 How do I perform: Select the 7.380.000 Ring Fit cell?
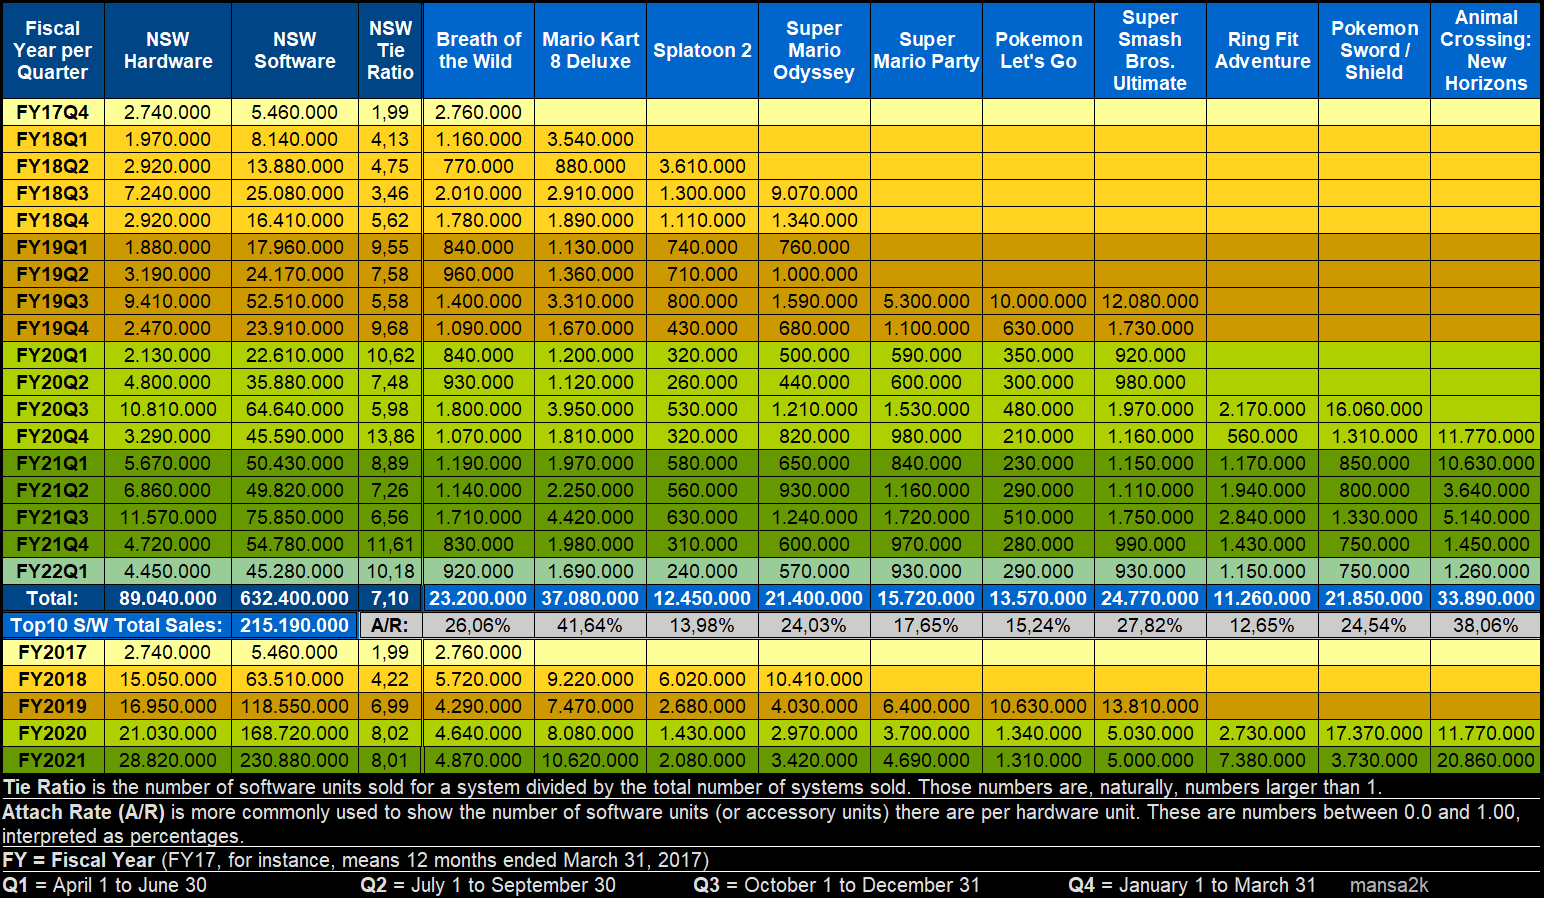(x=1263, y=760)
